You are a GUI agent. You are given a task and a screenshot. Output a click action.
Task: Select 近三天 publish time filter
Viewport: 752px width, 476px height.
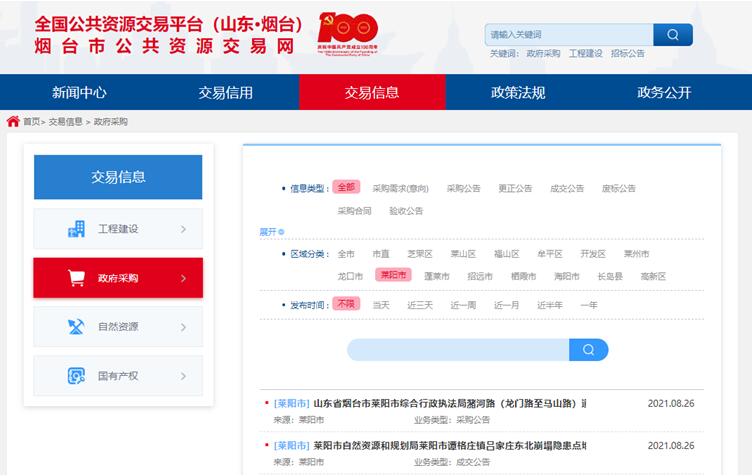point(419,304)
